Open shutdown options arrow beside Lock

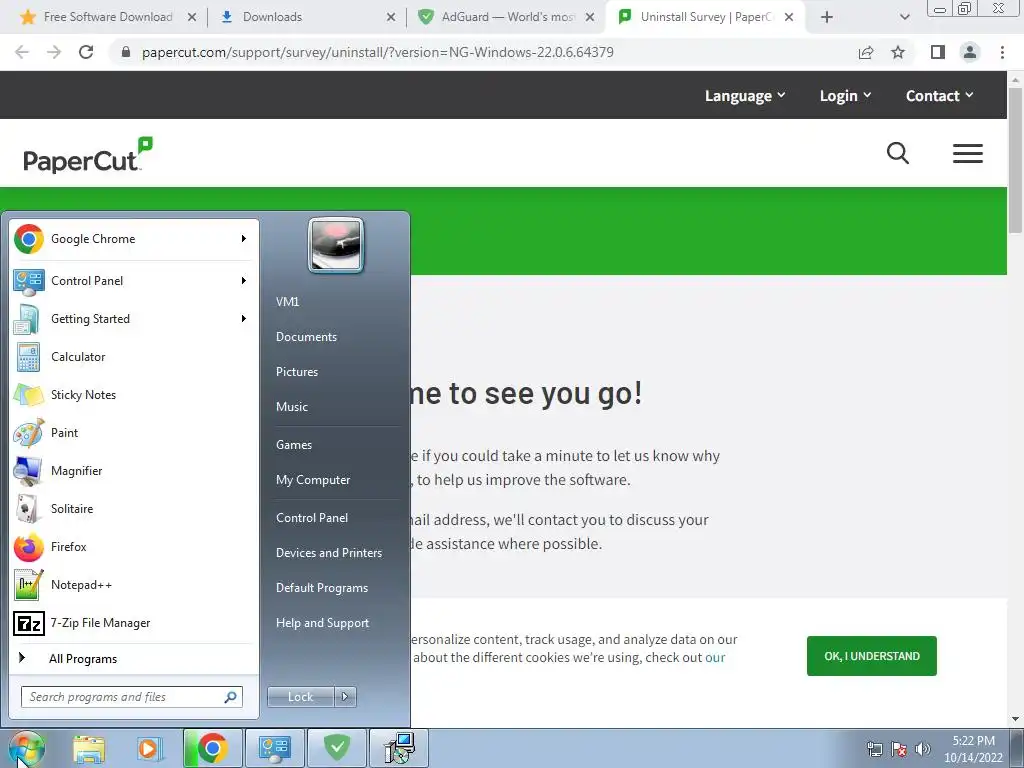[345, 697]
